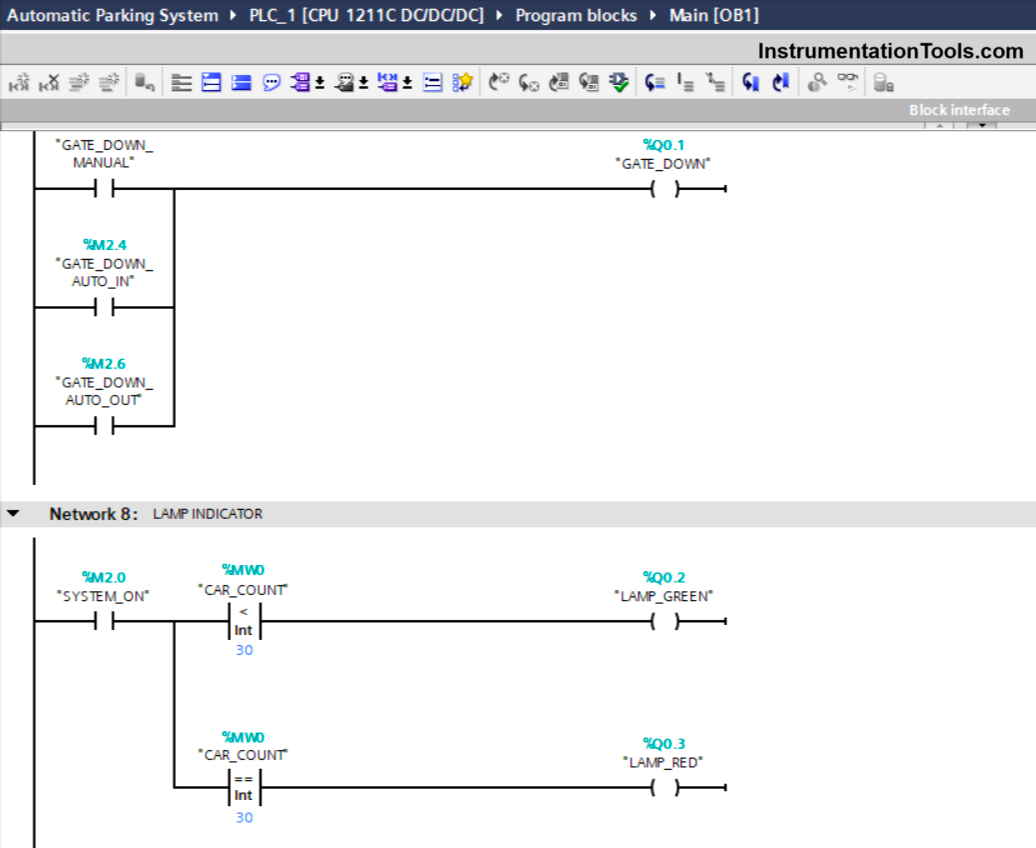Click the %Q0.1 address text
The image size is (1036, 848).
tap(664, 145)
